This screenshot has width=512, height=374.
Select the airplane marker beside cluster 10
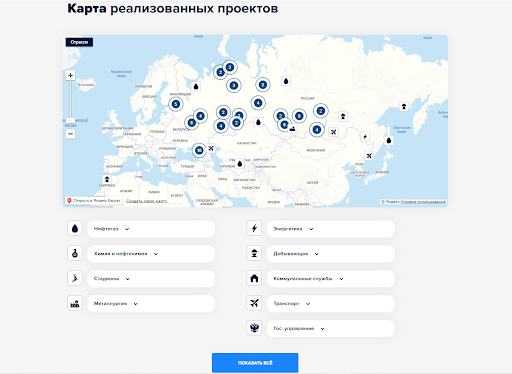(211, 148)
